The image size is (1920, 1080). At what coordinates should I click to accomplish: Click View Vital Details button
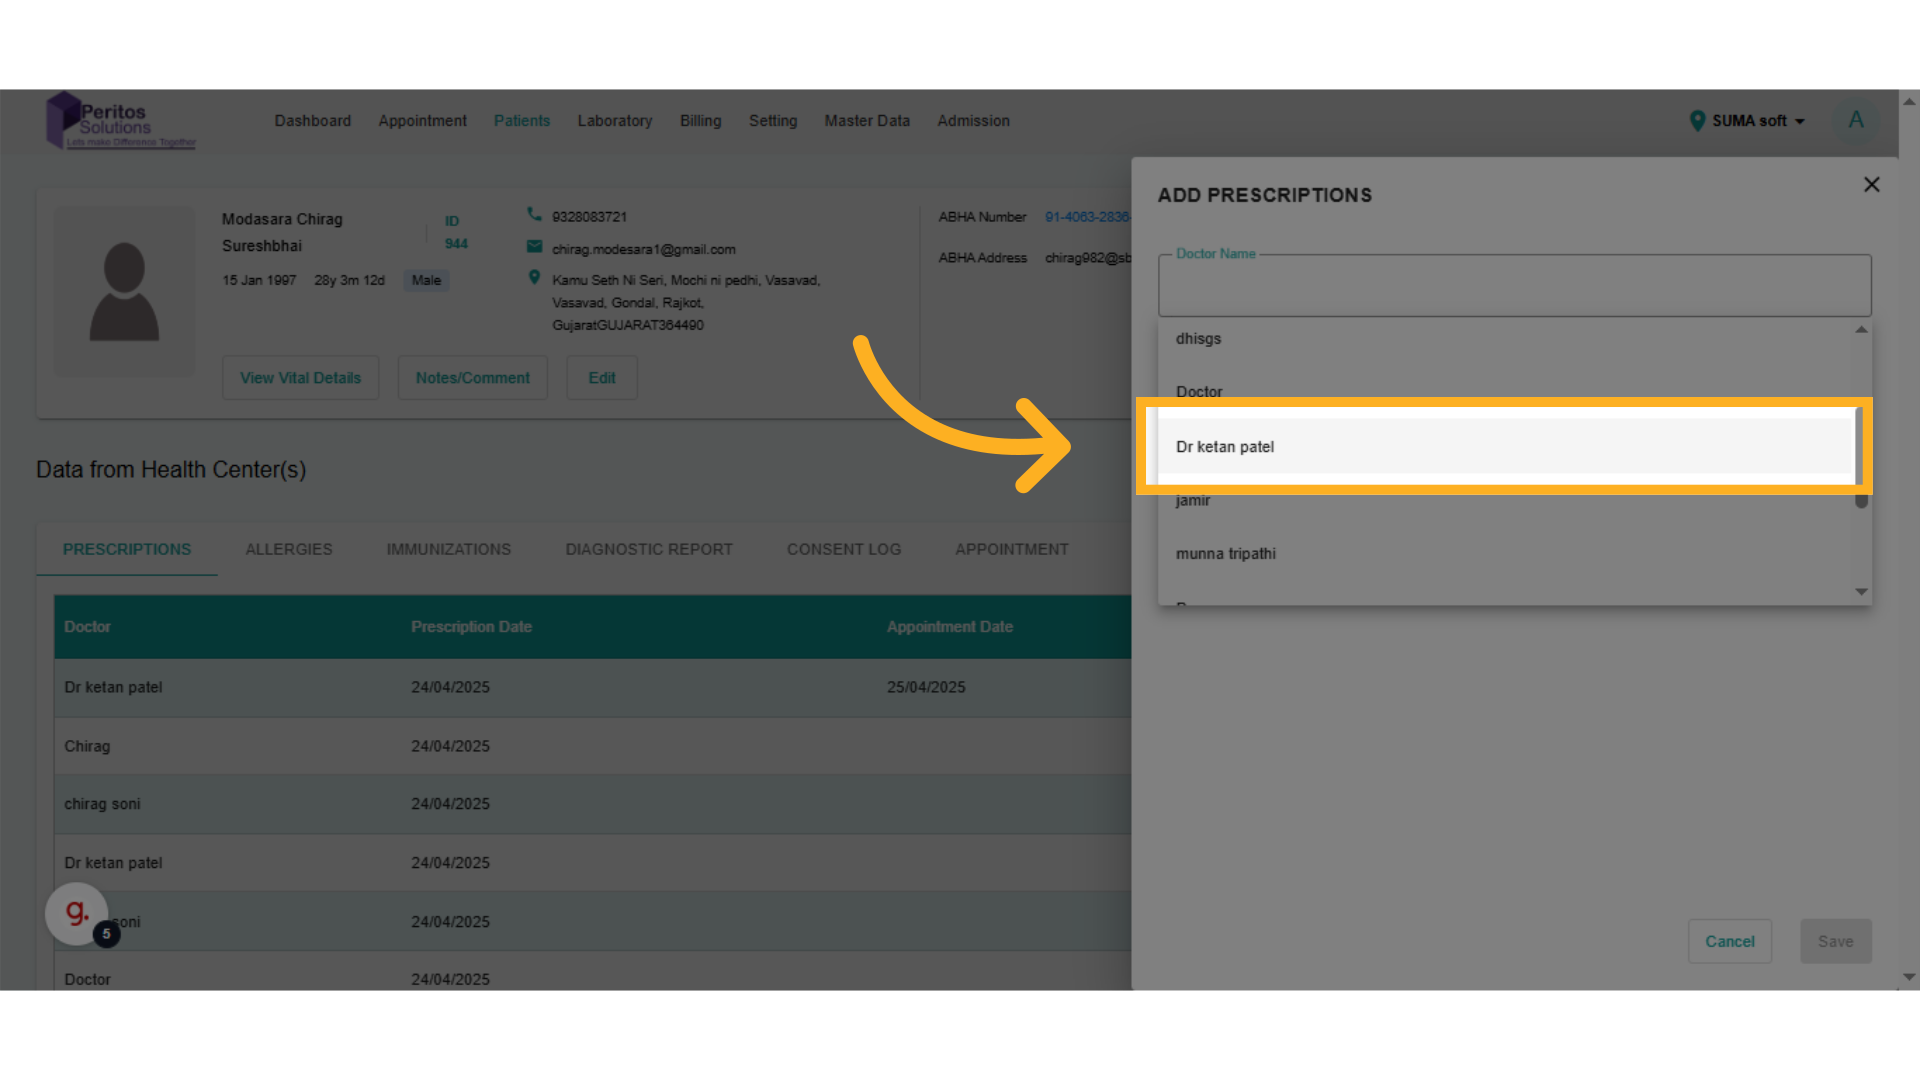point(300,378)
